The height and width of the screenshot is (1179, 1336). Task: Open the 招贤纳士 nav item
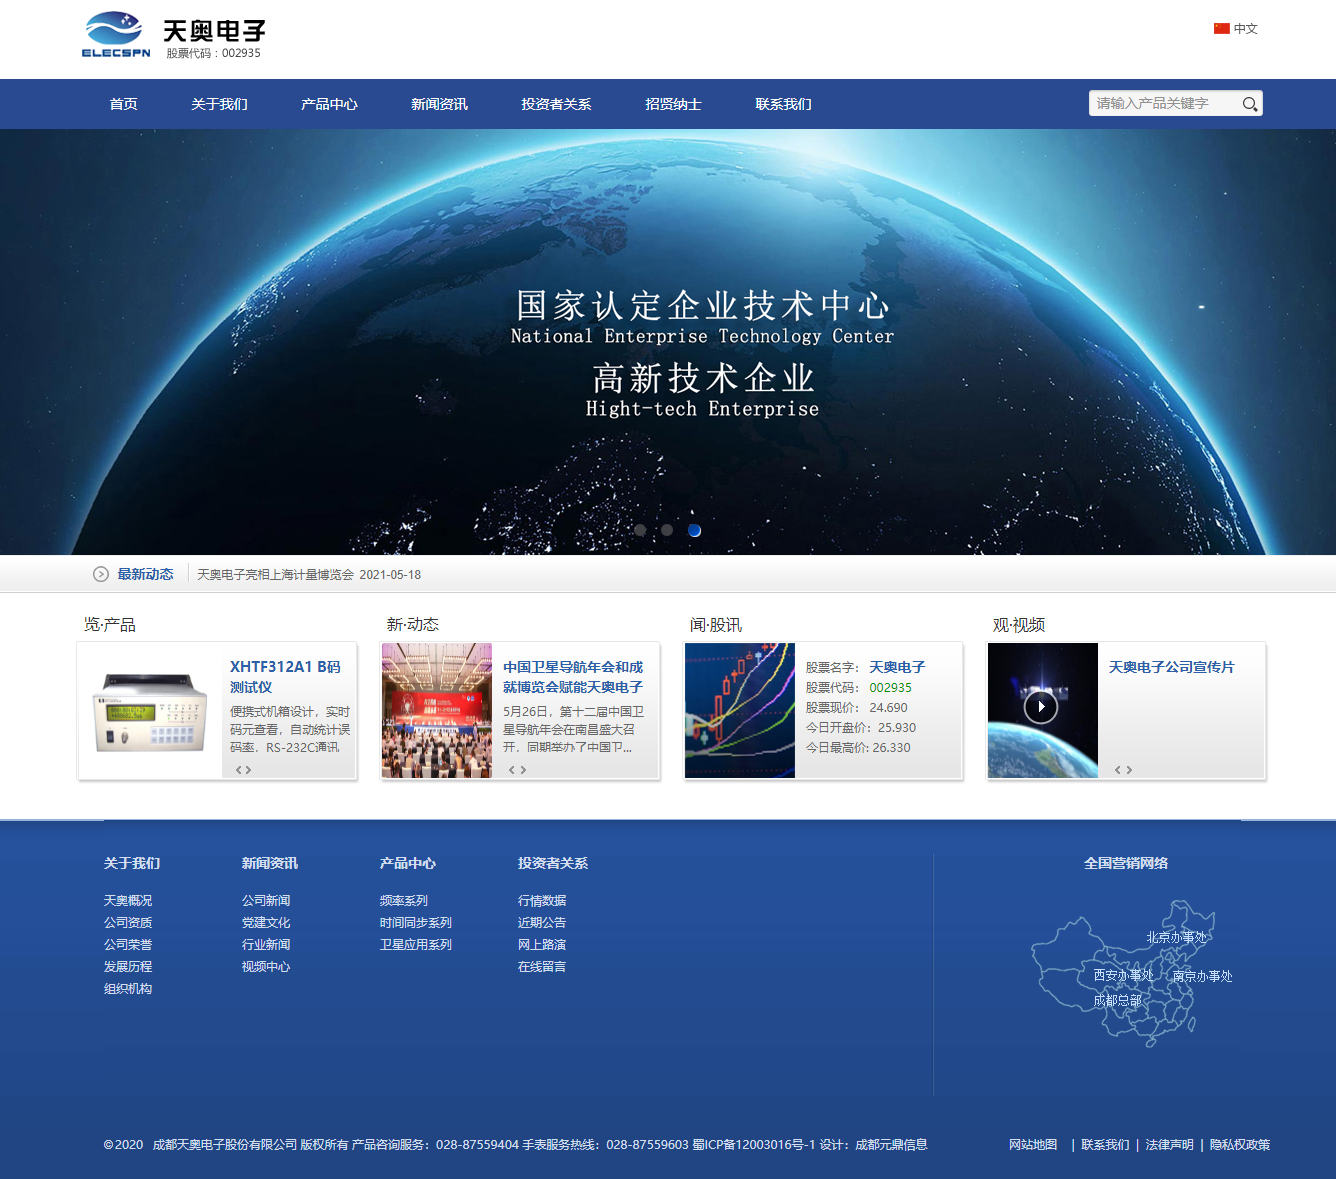[674, 104]
